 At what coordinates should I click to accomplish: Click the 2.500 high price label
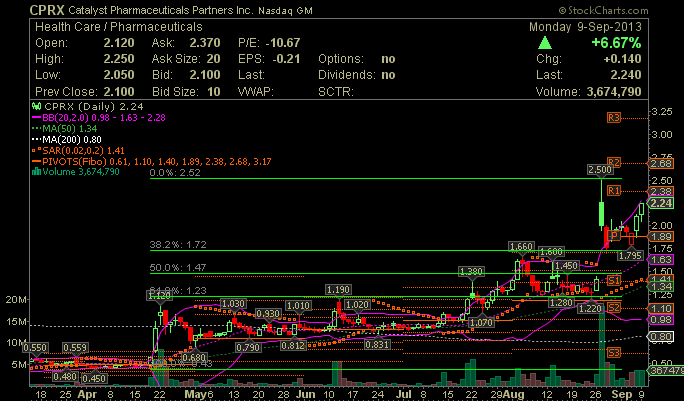click(600, 171)
